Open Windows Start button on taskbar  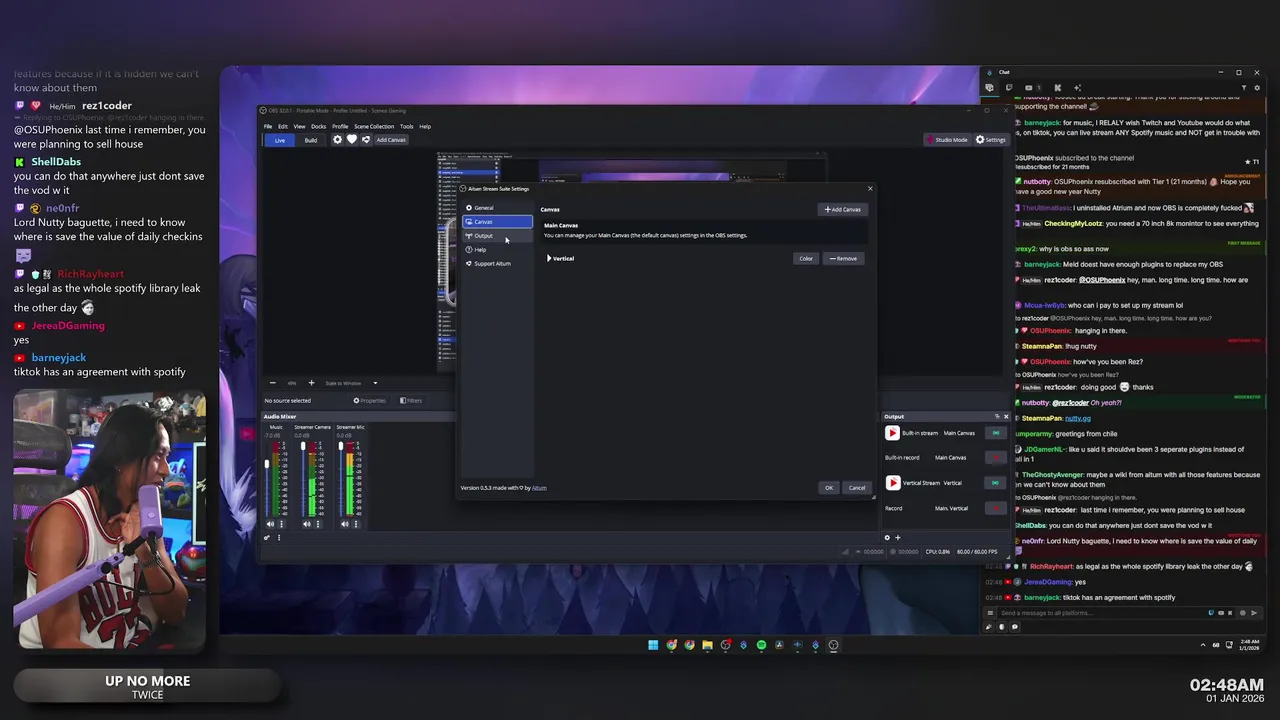point(653,645)
